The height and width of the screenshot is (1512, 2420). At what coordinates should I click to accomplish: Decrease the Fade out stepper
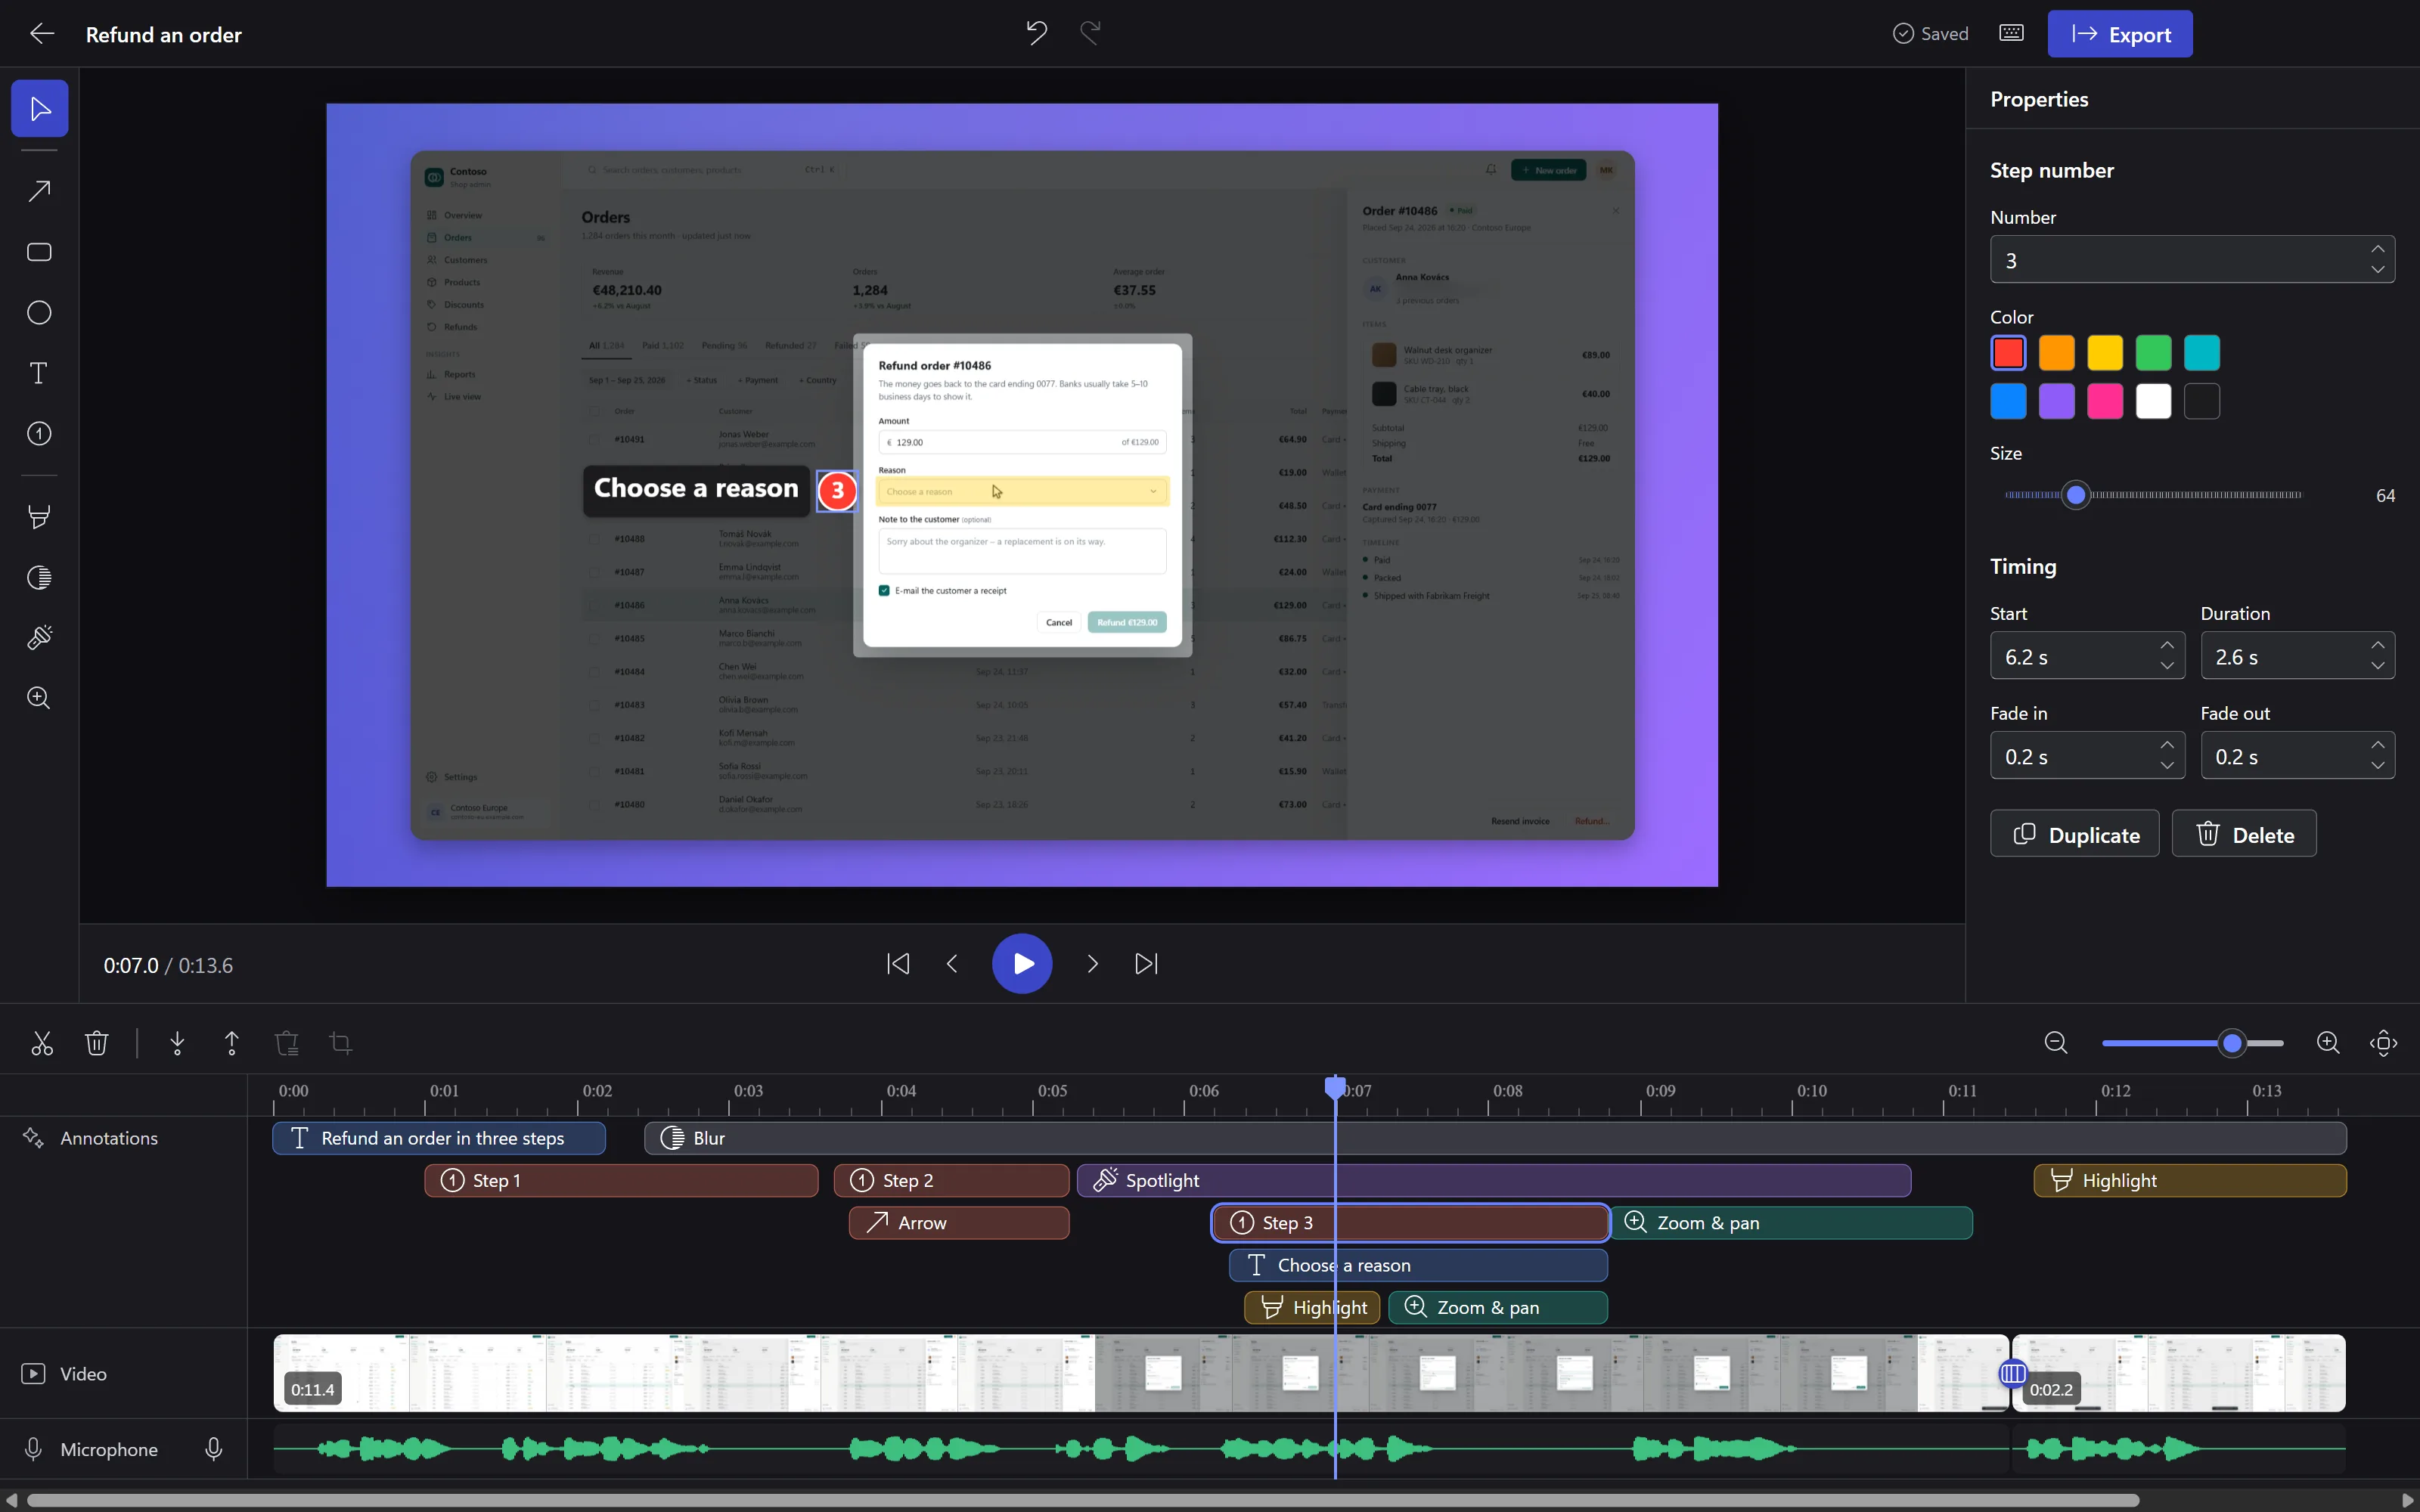pos(2378,766)
